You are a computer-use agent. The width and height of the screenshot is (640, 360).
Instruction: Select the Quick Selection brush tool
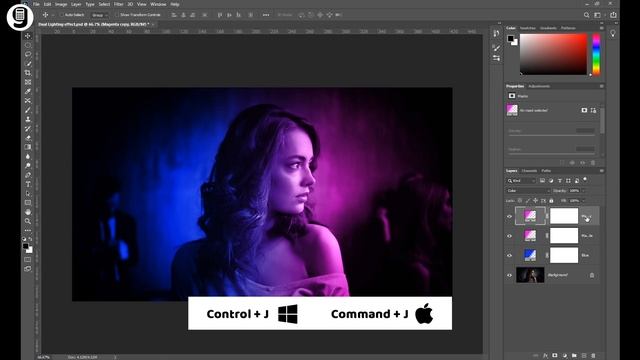(x=28, y=64)
